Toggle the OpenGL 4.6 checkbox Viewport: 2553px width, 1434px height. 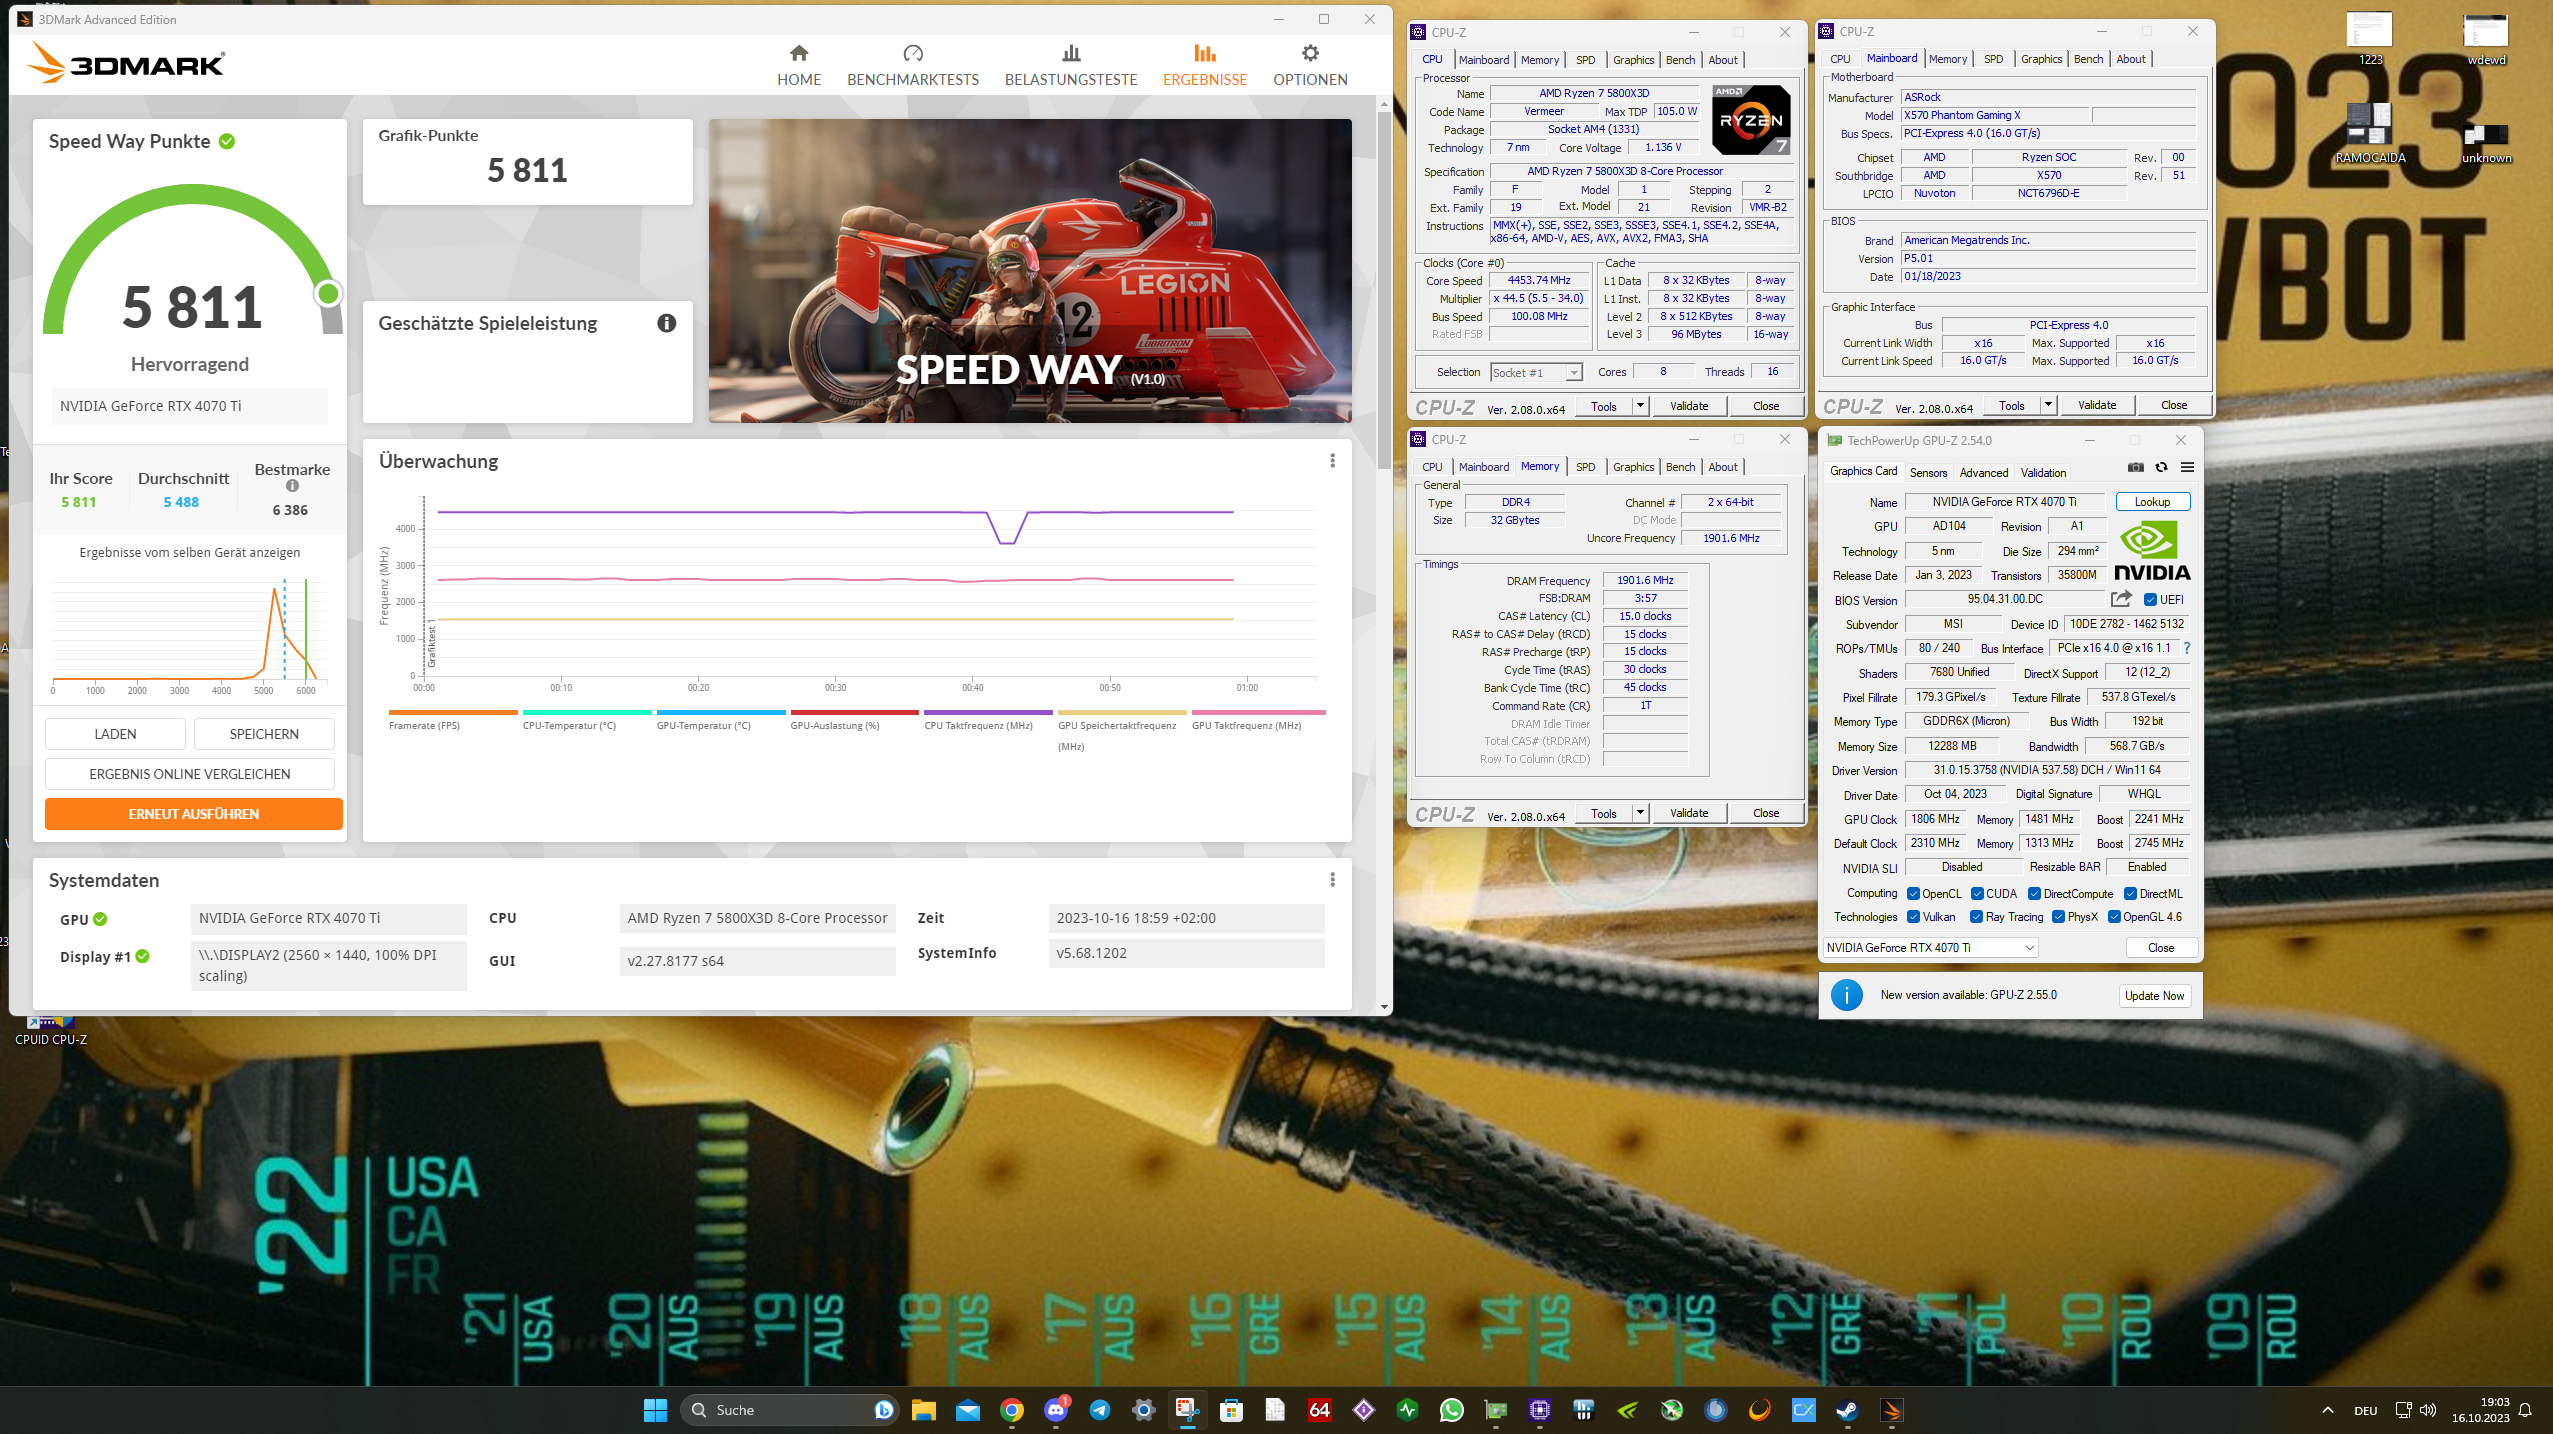2114,917
